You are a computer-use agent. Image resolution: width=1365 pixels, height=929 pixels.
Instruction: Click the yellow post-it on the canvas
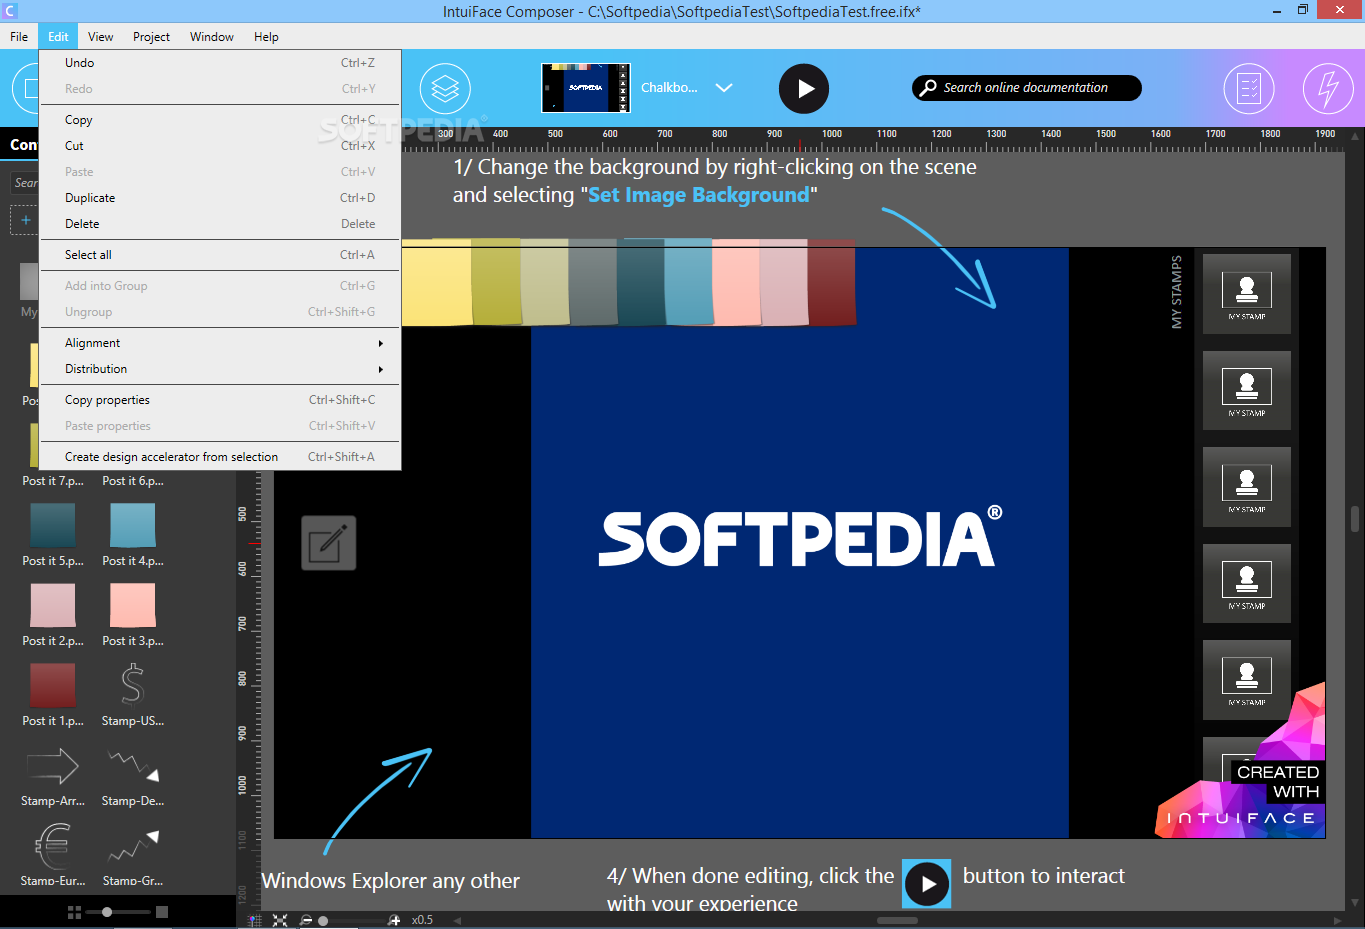point(436,281)
